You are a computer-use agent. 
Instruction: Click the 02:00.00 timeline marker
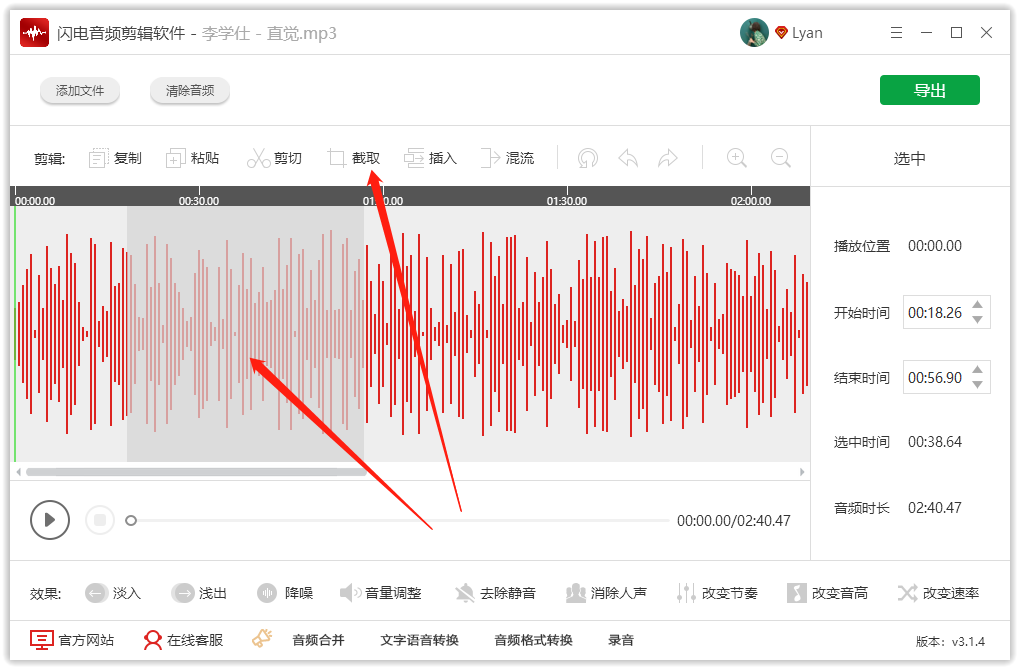click(751, 201)
